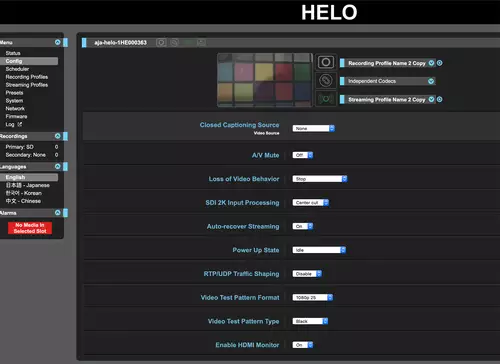The width and height of the screenshot is (500, 364).
Task: Open the Log page
Action: (x=10, y=124)
